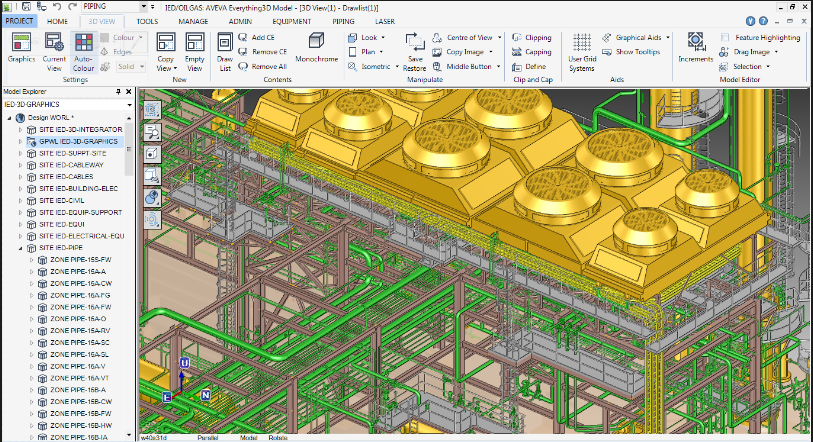This screenshot has height=442, width=813.
Task: Select SITE IED-CIVIL in explorer
Action: 61,200
